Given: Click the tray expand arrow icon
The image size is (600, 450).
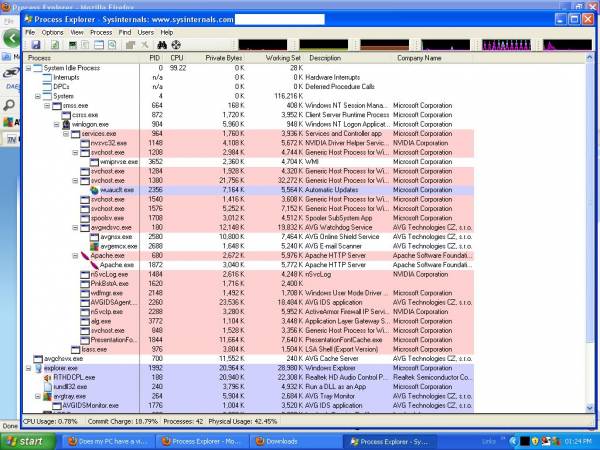Looking at the screenshot, I should tap(513, 441).
